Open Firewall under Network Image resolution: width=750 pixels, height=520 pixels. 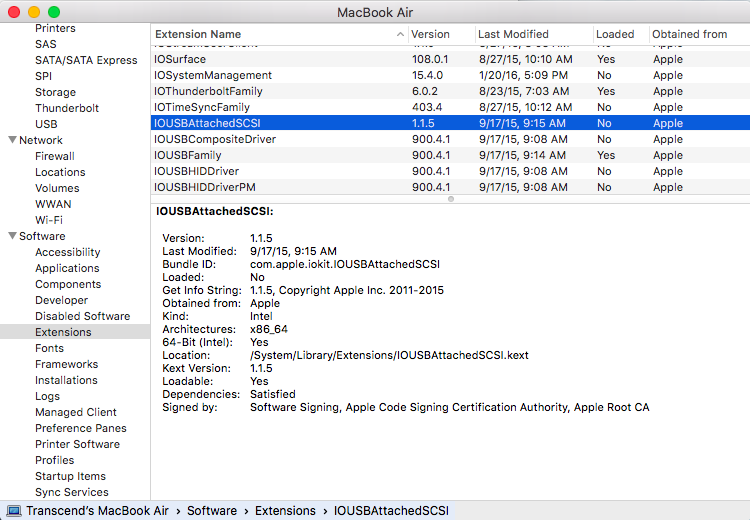point(55,156)
